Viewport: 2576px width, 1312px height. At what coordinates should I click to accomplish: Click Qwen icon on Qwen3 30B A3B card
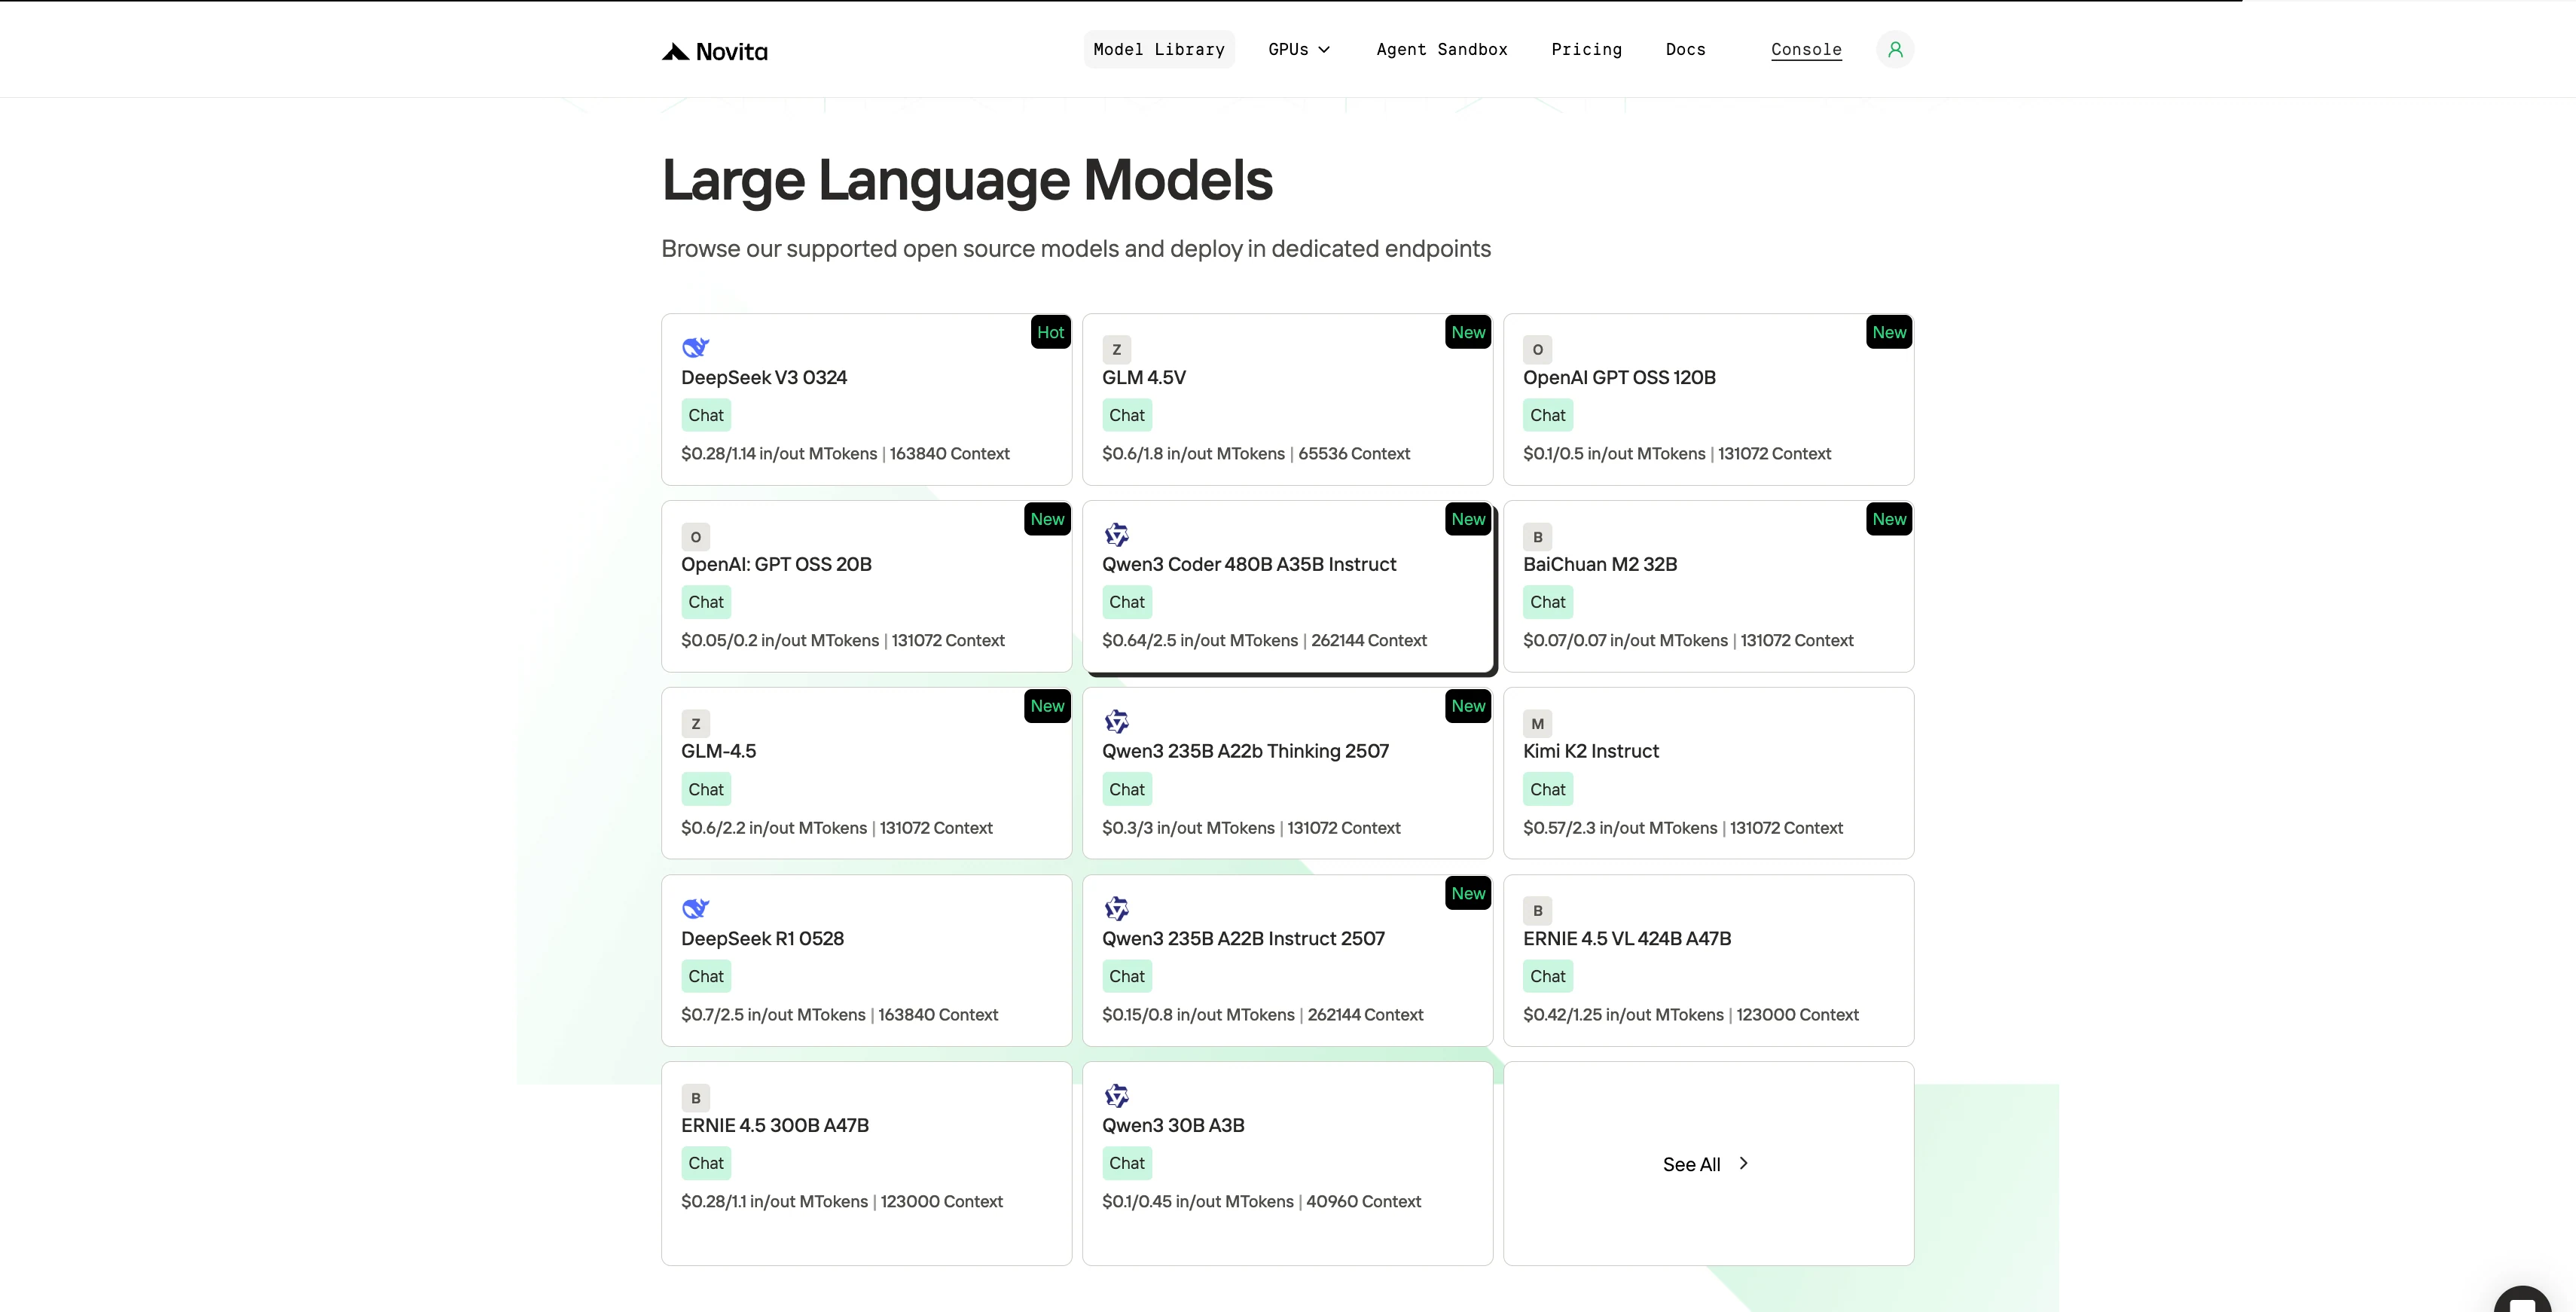click(1116, 1096)
